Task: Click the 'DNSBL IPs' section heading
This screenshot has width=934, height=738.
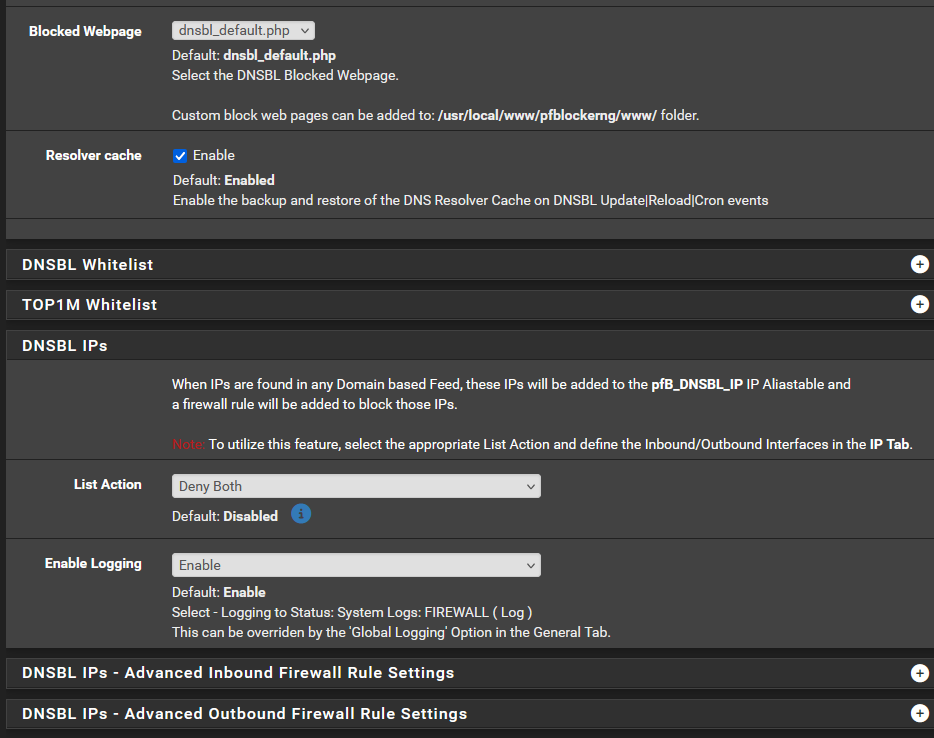Action: [65, 346]
